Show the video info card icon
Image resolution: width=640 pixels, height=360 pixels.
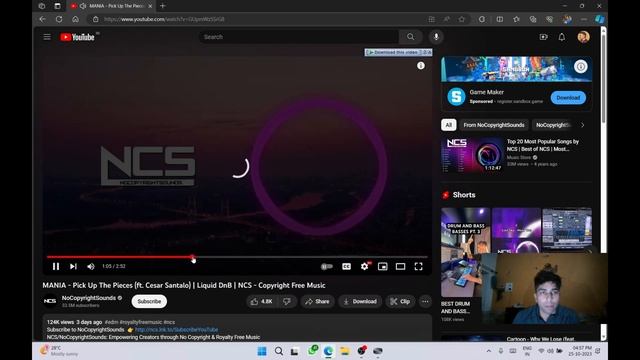tap(421, 66)
